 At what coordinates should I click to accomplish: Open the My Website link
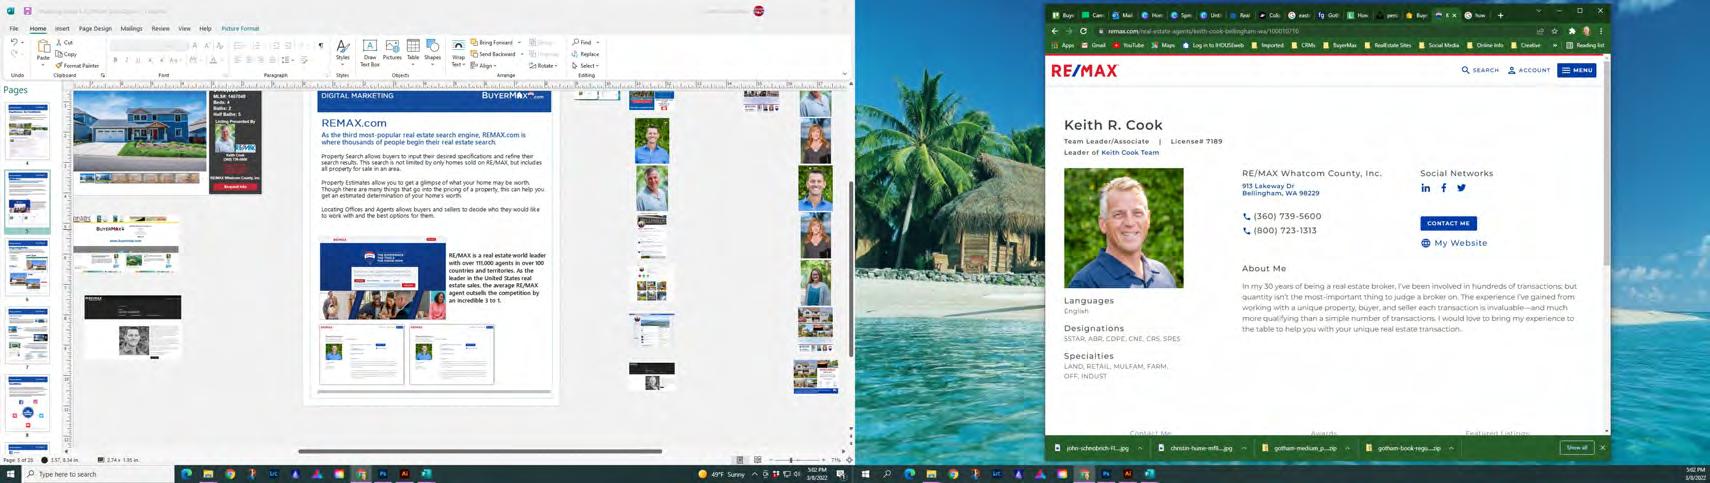[x=1454, y=243]
